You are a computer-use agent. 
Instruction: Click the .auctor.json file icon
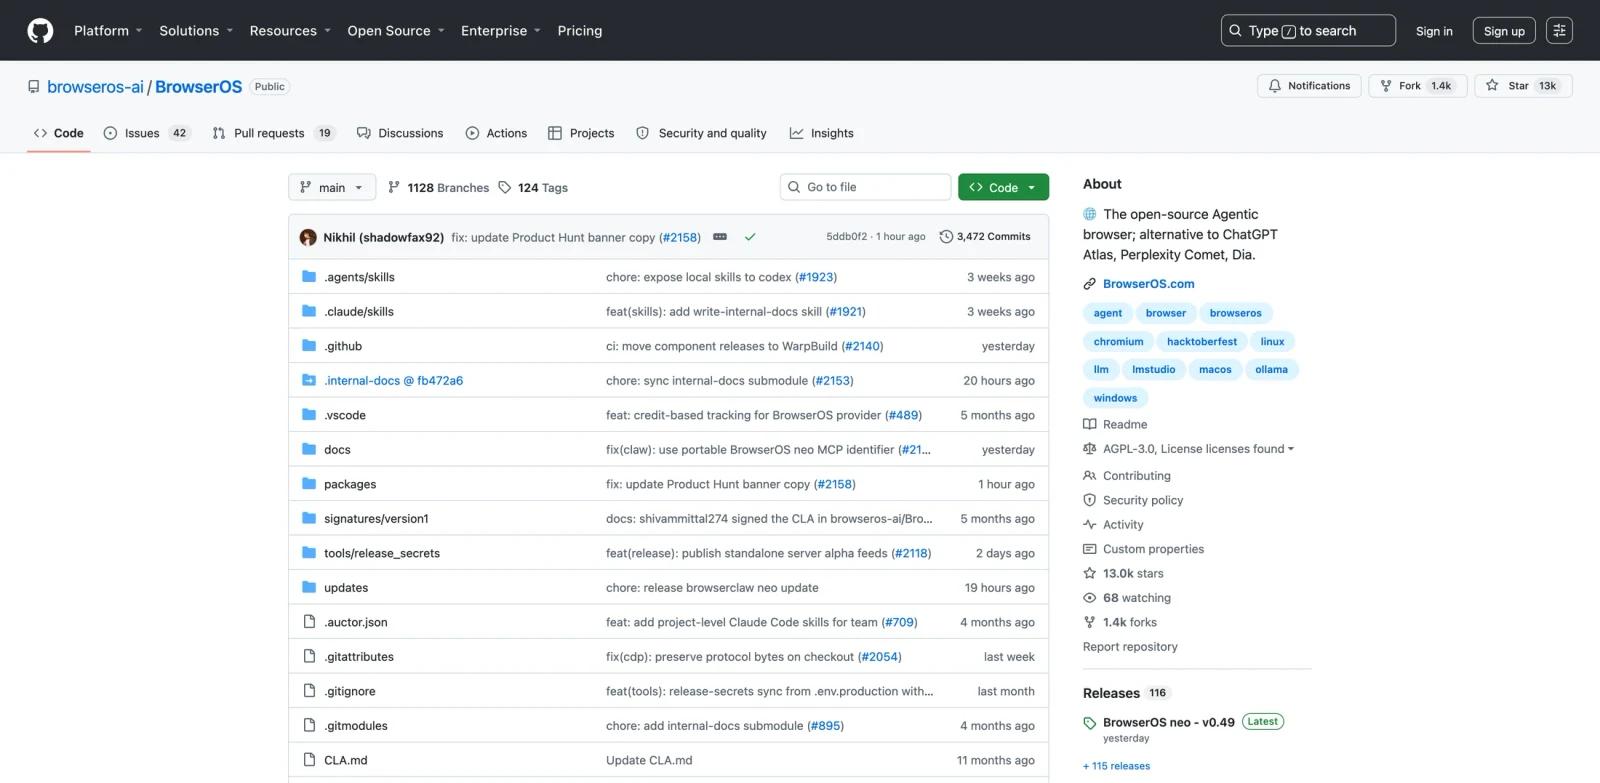(309, 622)
